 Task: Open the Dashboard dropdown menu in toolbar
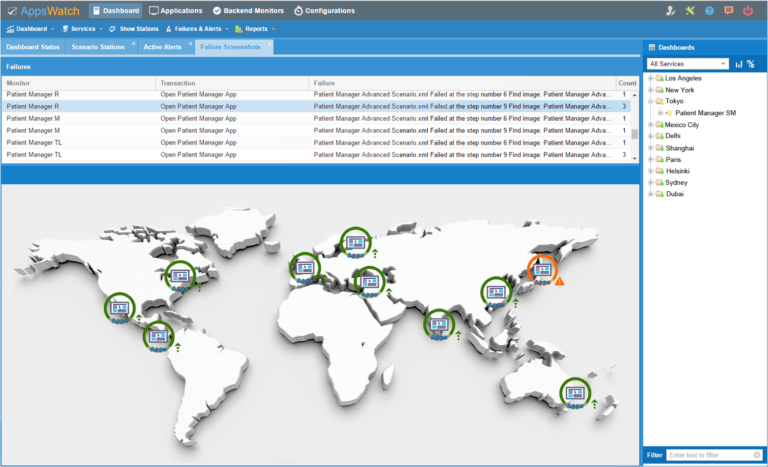pos(30,29)
